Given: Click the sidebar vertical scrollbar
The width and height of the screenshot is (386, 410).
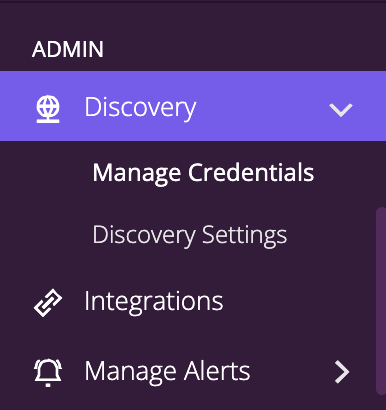Looking at the screenshot, I should pyautogui.click(x=381, y=301).
